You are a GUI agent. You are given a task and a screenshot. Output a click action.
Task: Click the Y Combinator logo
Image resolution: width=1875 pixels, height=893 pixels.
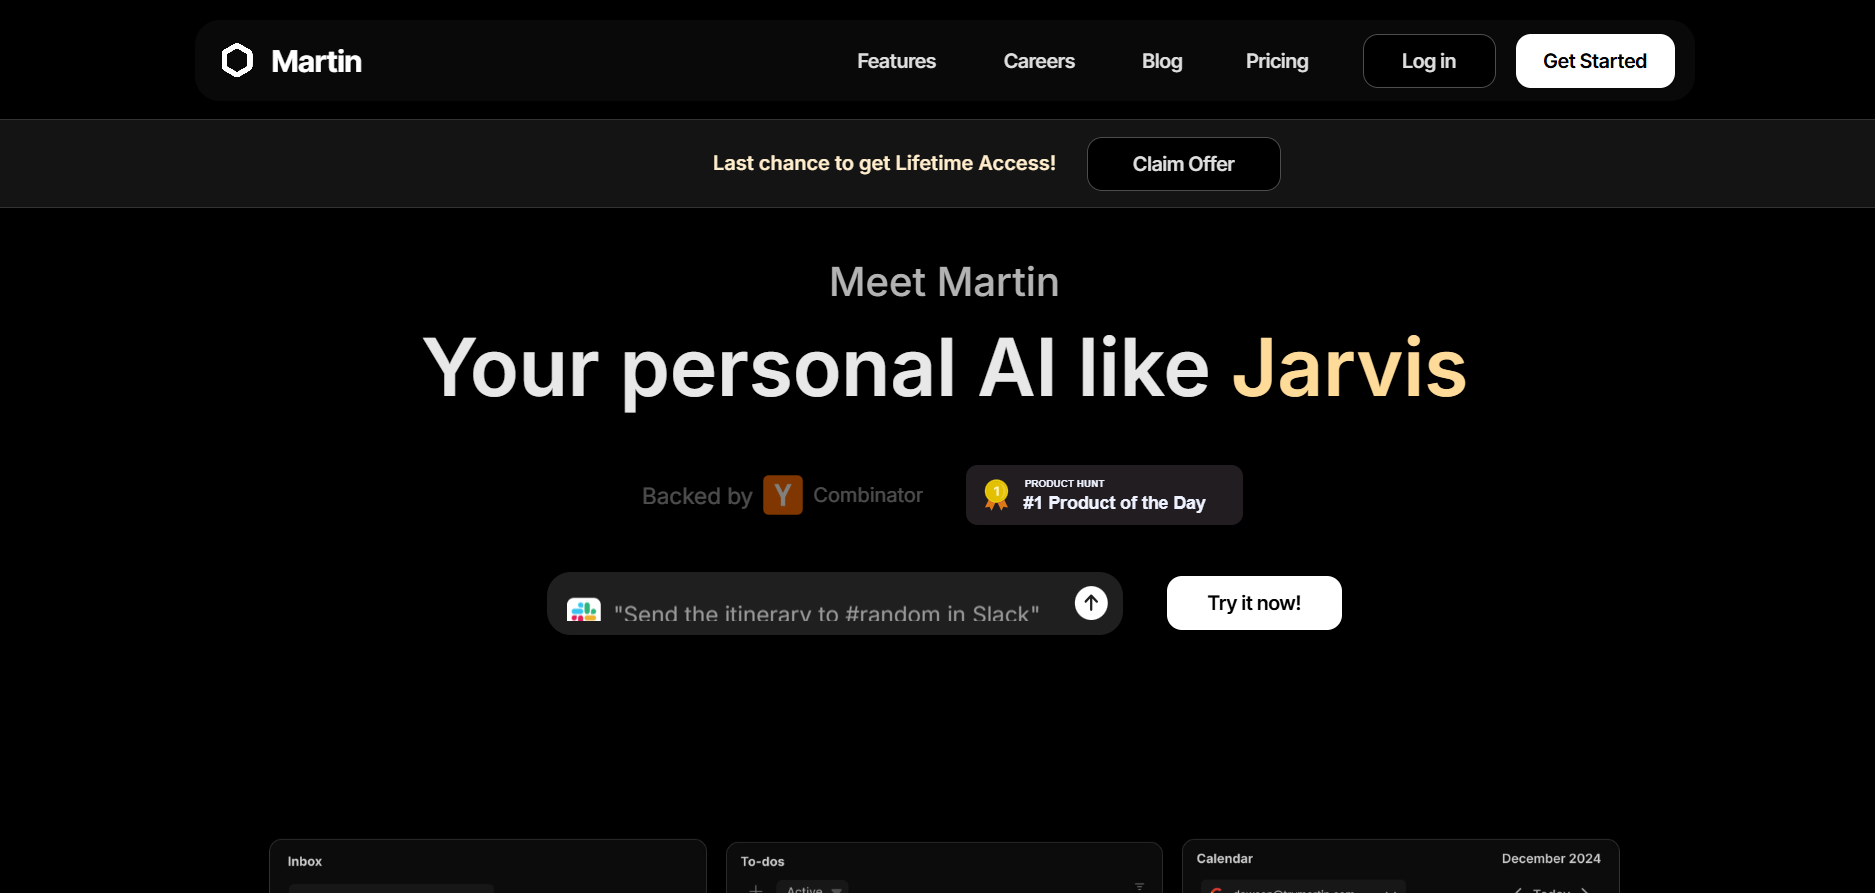(x=782, y=495)
